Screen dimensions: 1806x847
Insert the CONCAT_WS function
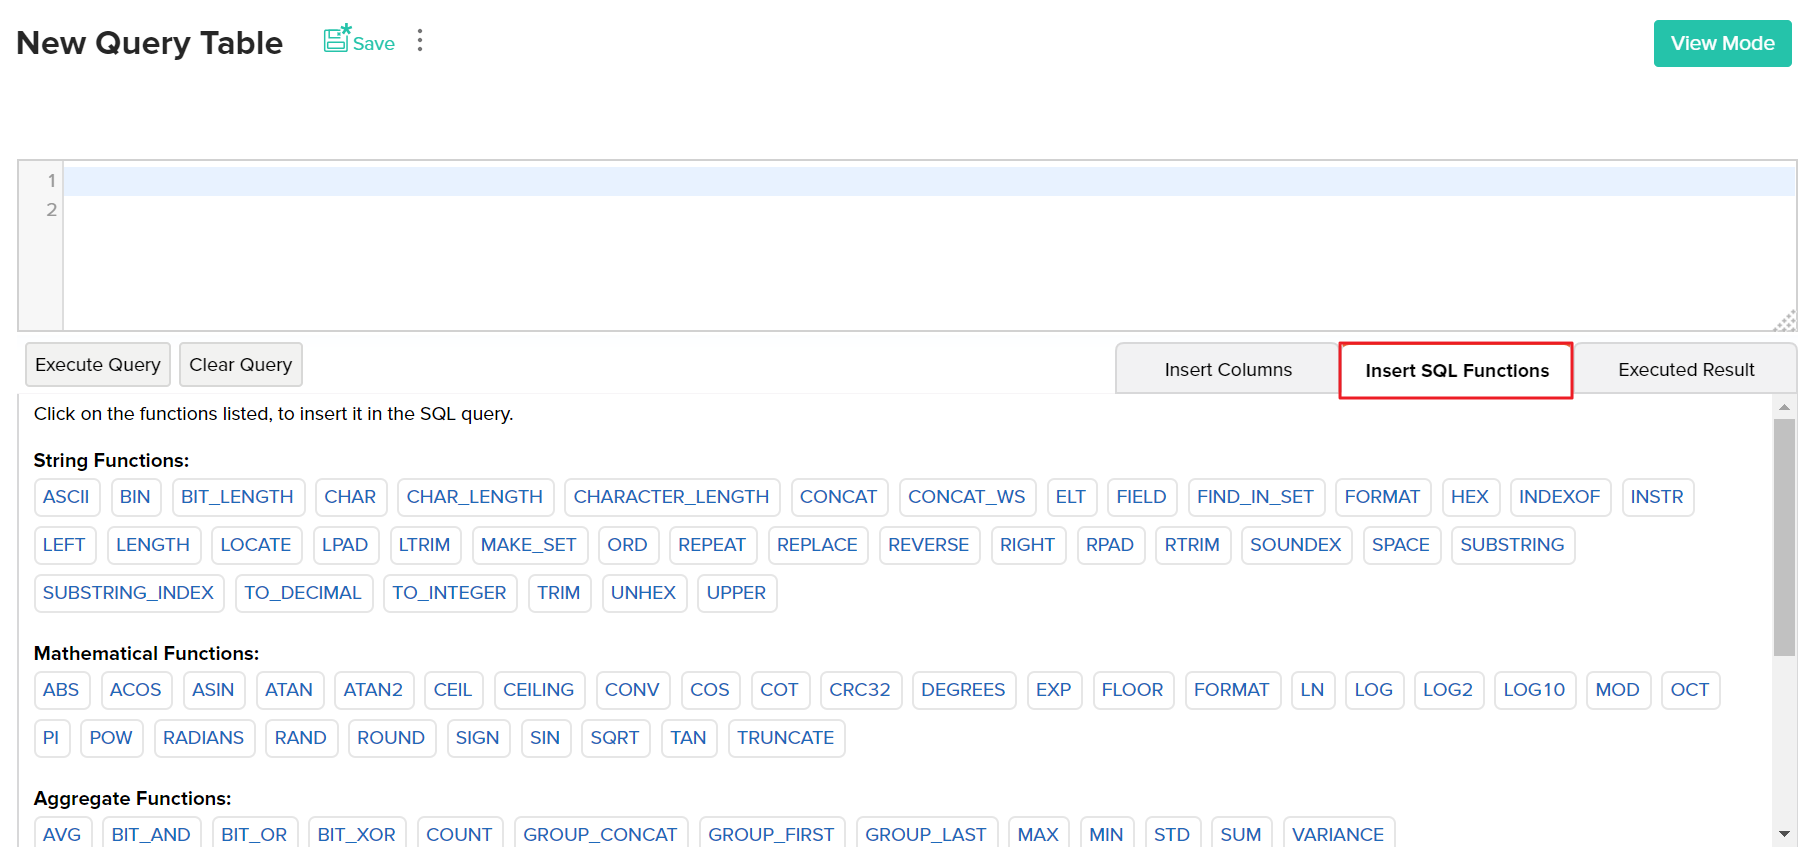[x=967, y=497]
